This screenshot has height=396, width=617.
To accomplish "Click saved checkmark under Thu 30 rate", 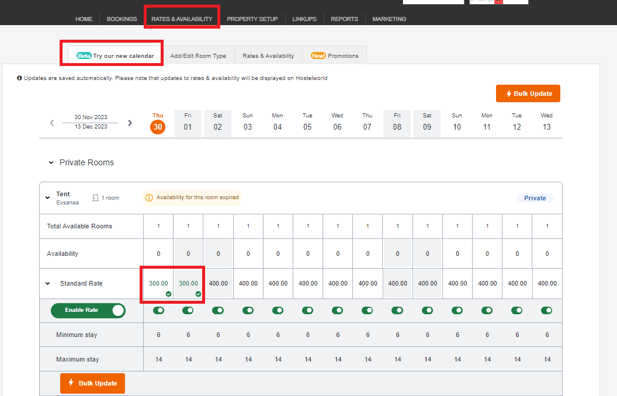I will pos(168,294).
